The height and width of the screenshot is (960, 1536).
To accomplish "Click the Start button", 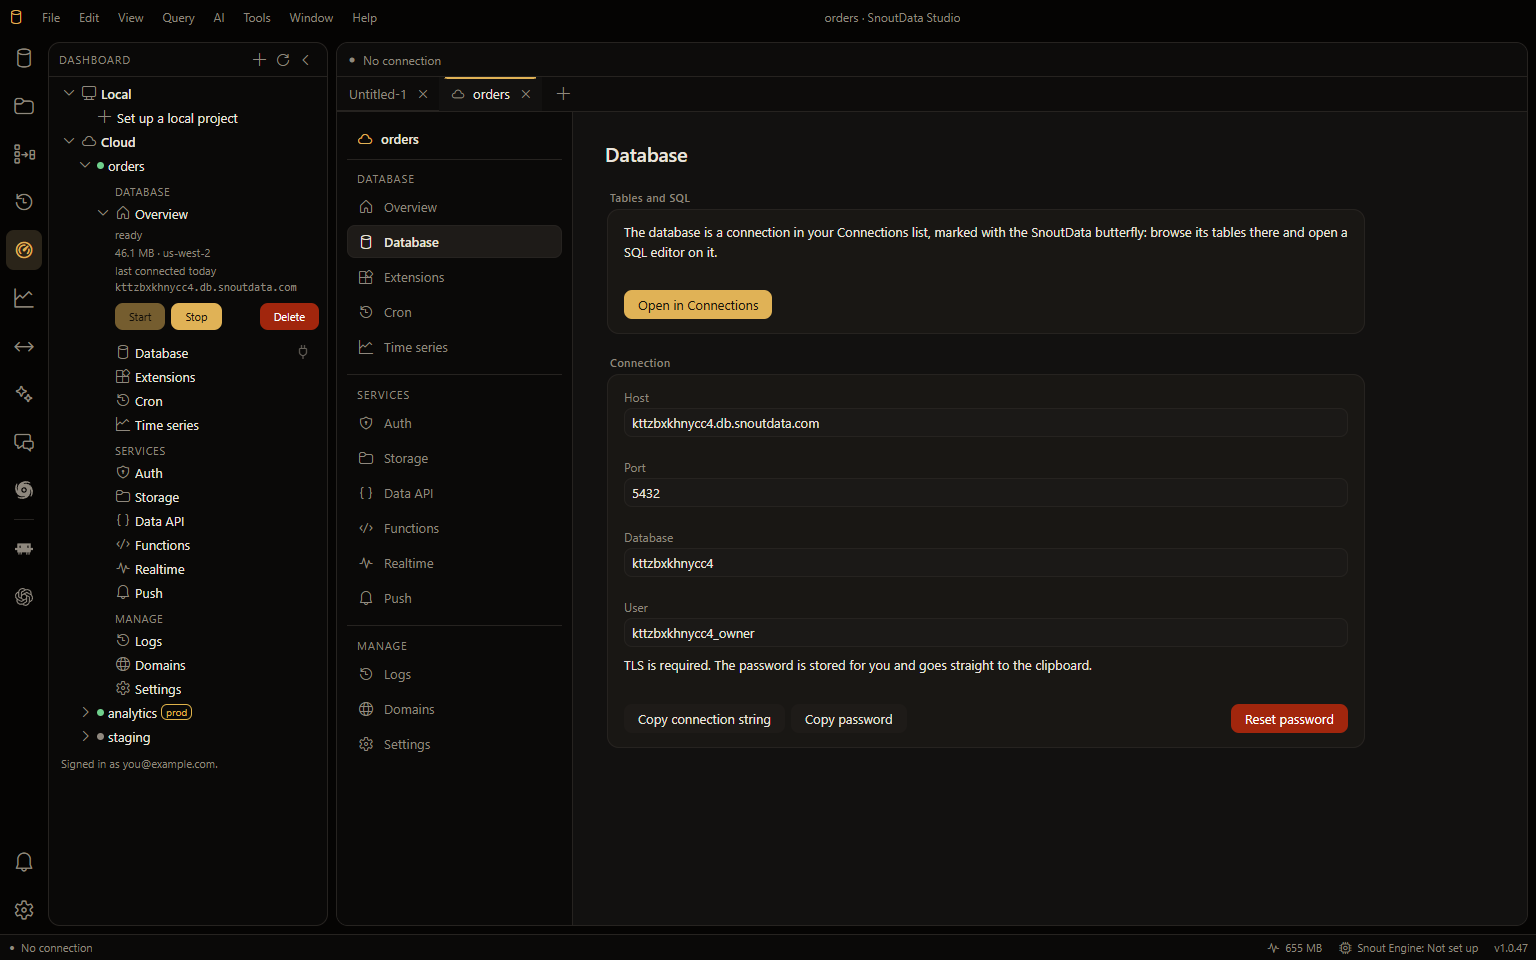I will (x=140, y=317).
